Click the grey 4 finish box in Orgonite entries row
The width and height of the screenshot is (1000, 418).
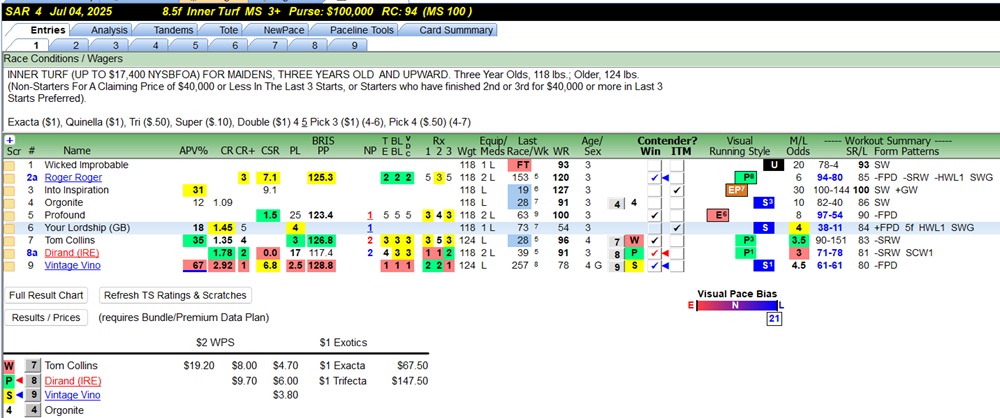[x=616, y=203]
